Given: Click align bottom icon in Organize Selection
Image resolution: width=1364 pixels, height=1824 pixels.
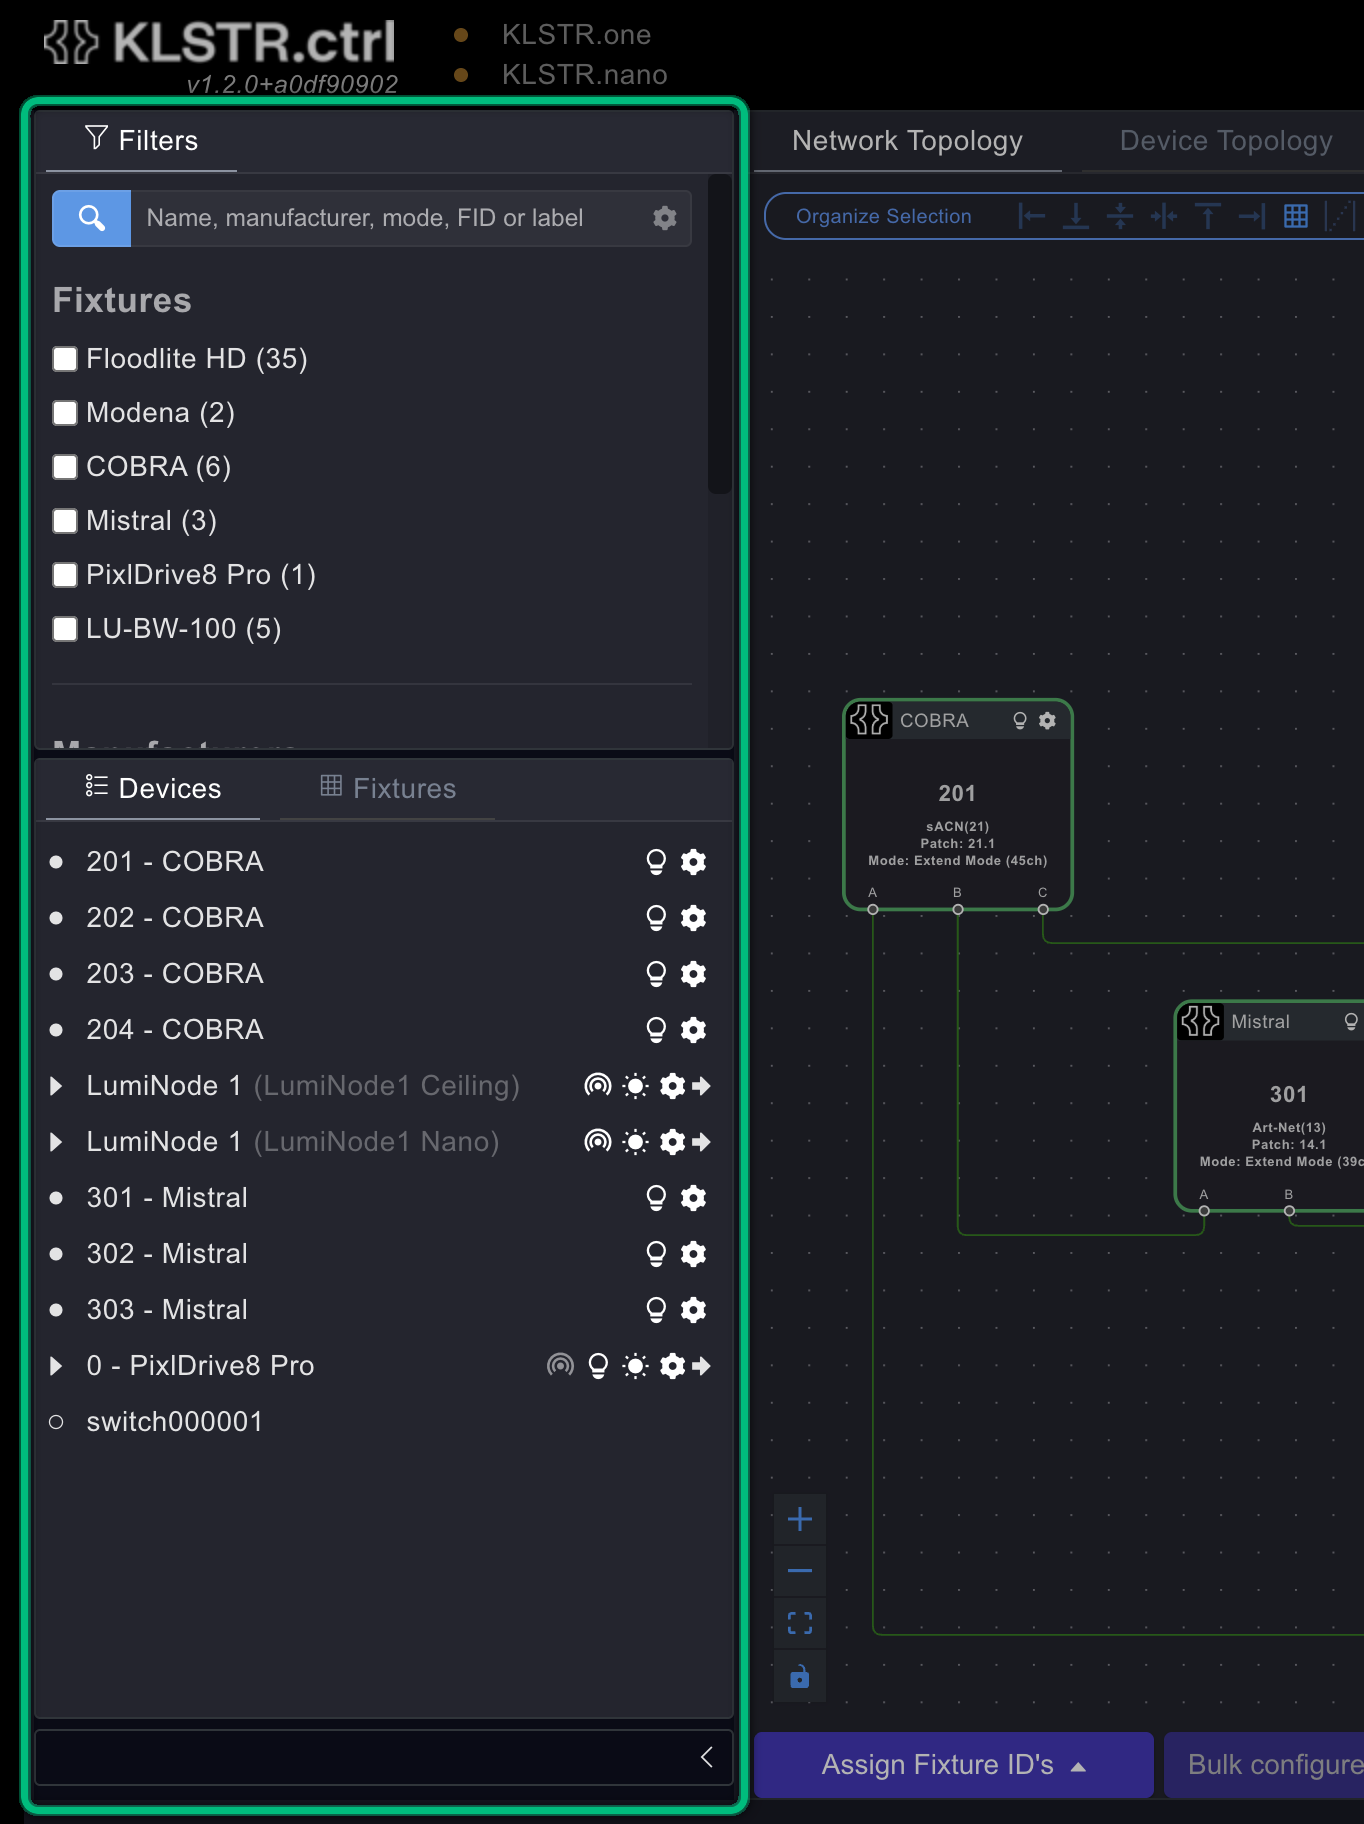Looking at the screenshot, I should point(1076,216).
